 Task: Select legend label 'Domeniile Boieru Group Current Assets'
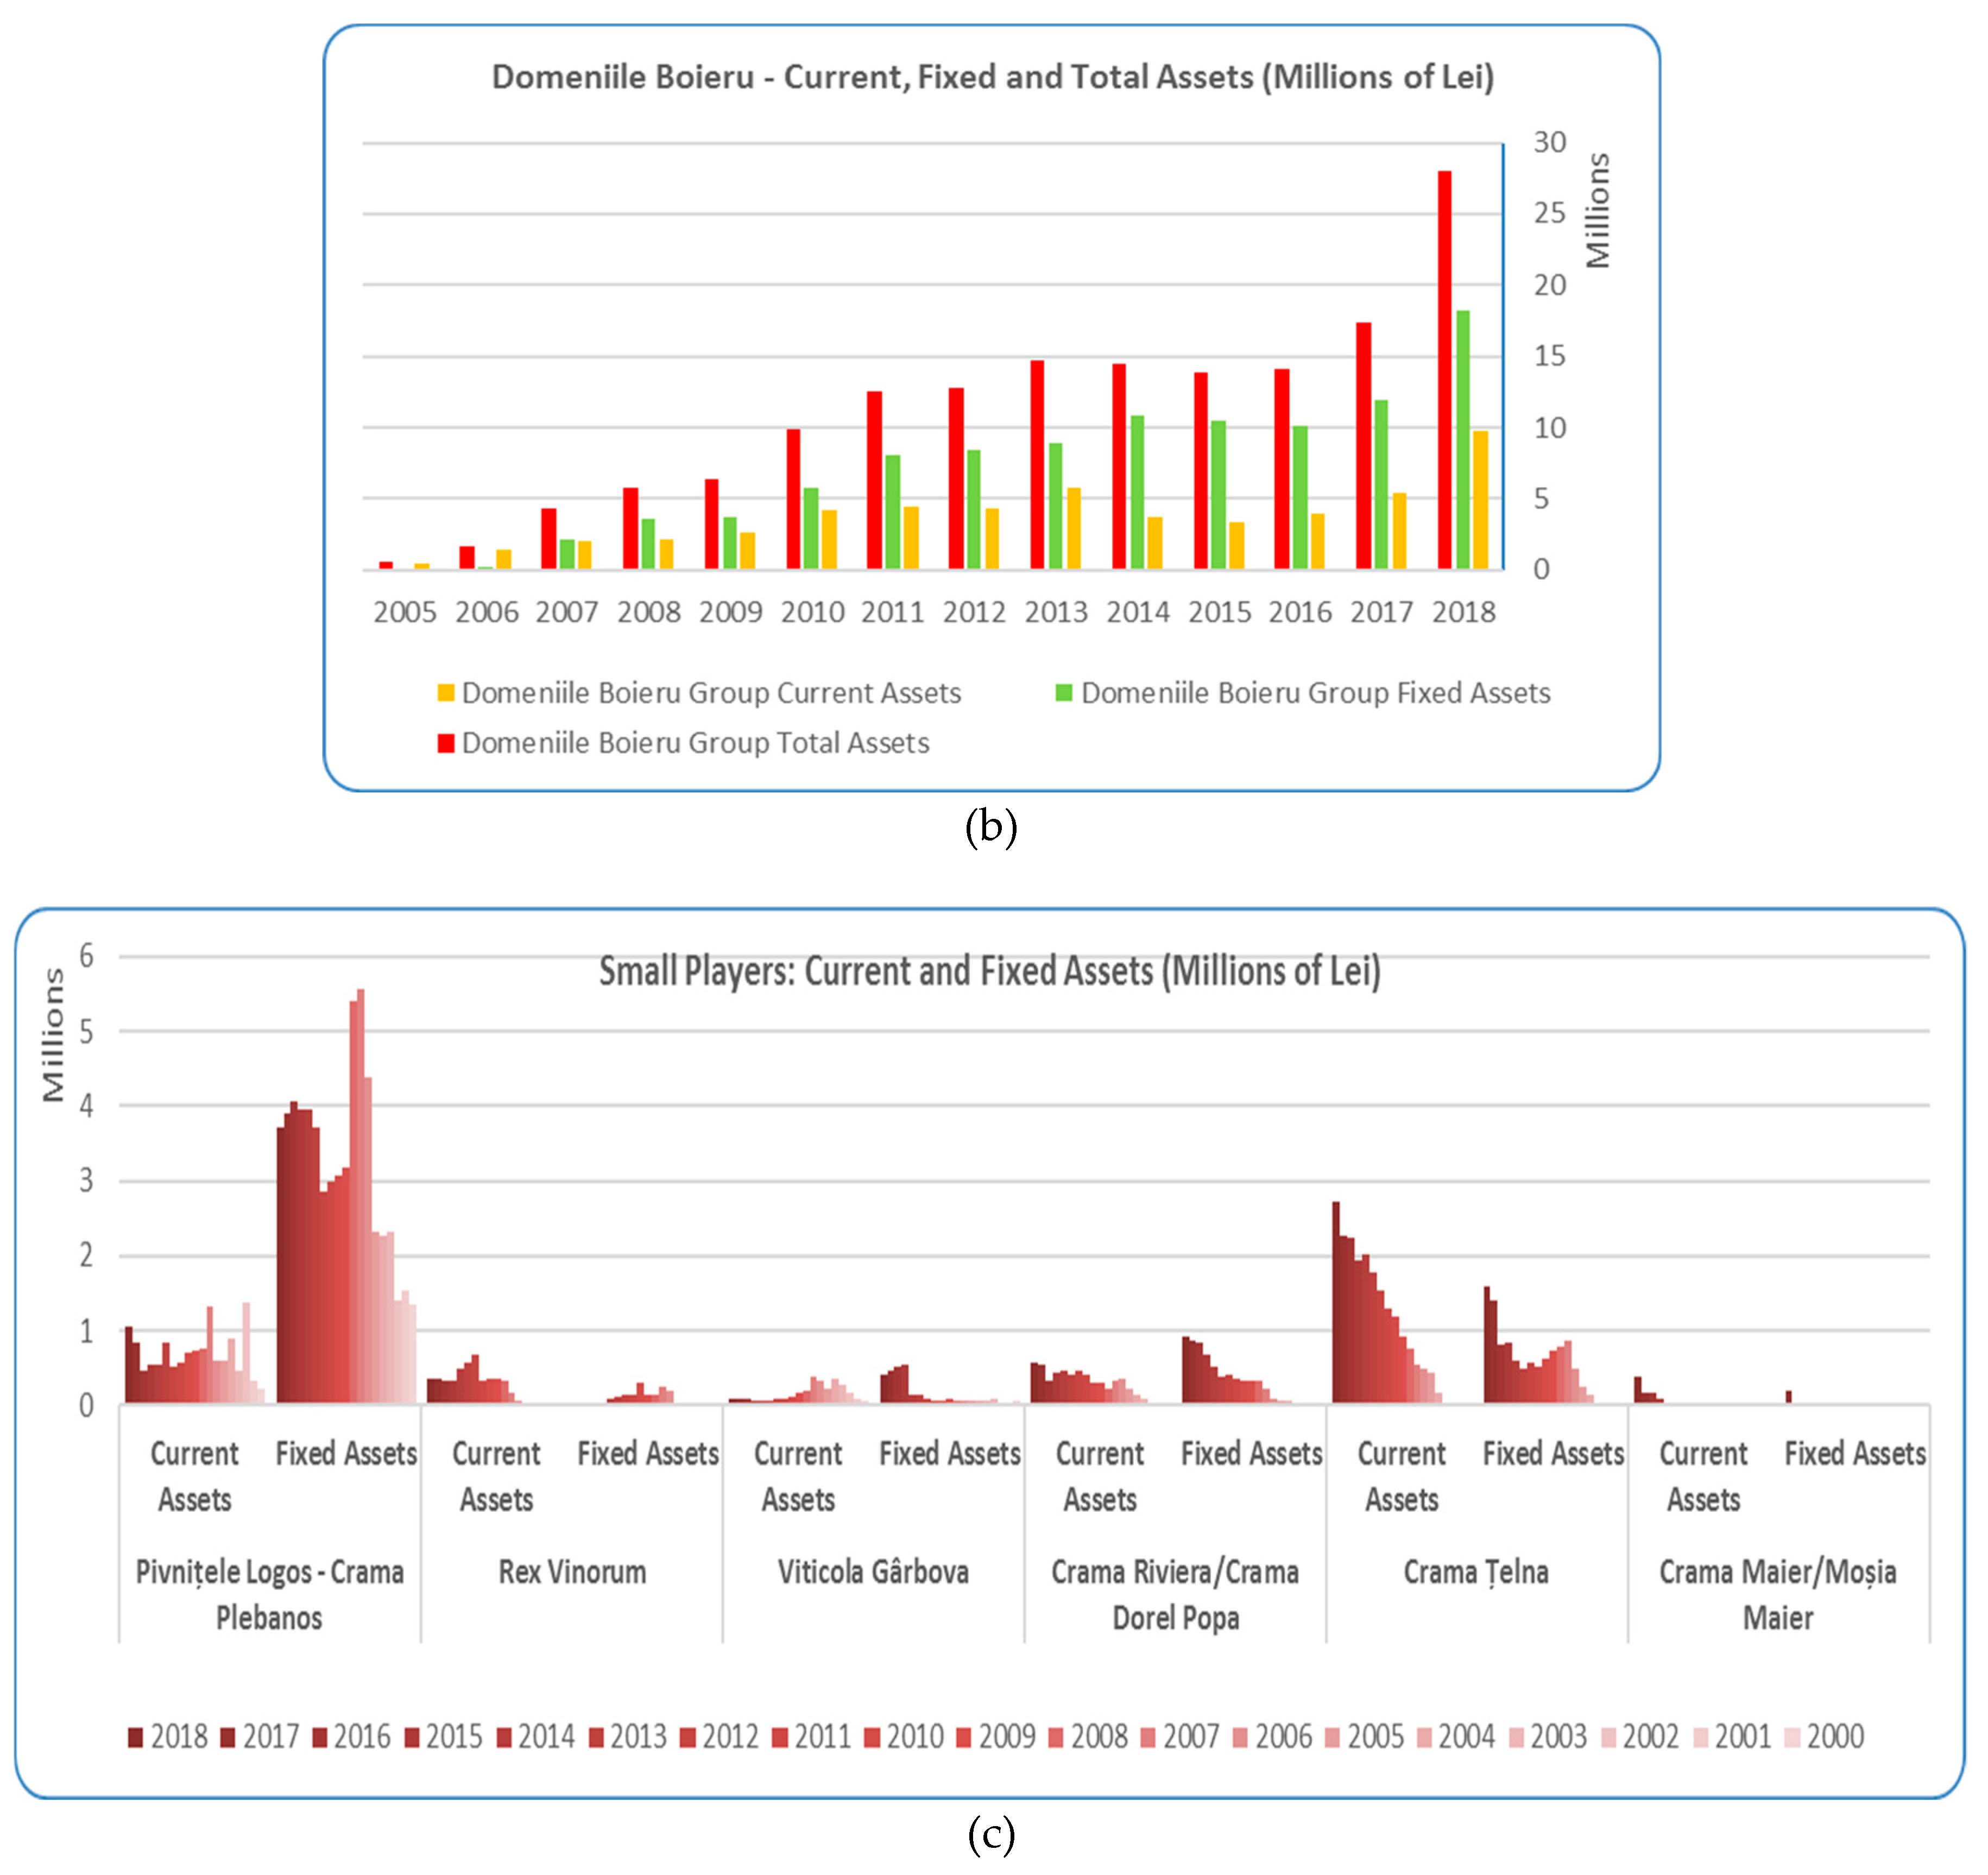point(711,693)
